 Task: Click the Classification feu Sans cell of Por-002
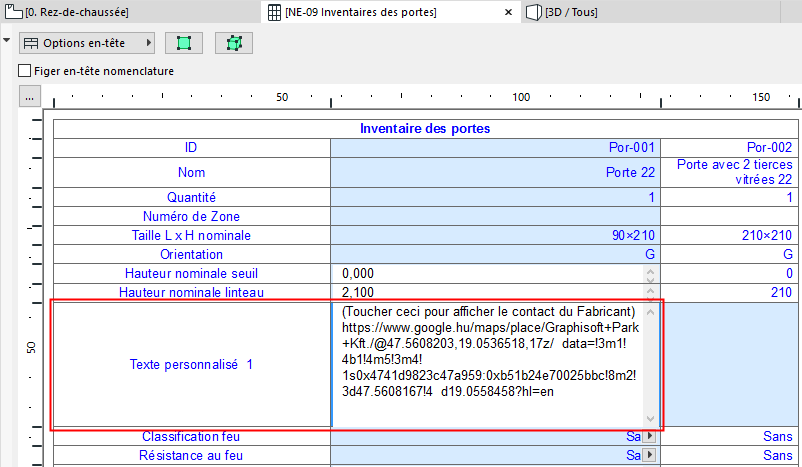729,436
